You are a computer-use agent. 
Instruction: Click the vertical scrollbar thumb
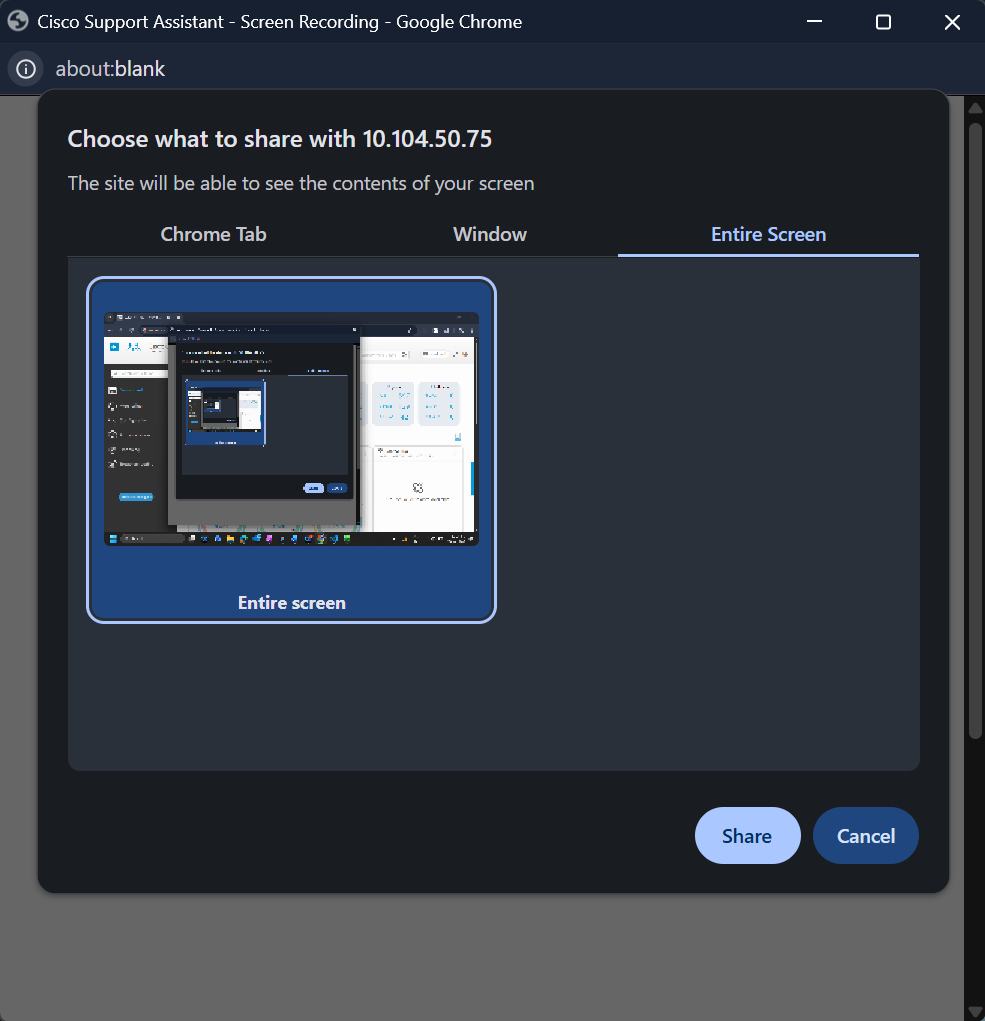click(974, 430)
